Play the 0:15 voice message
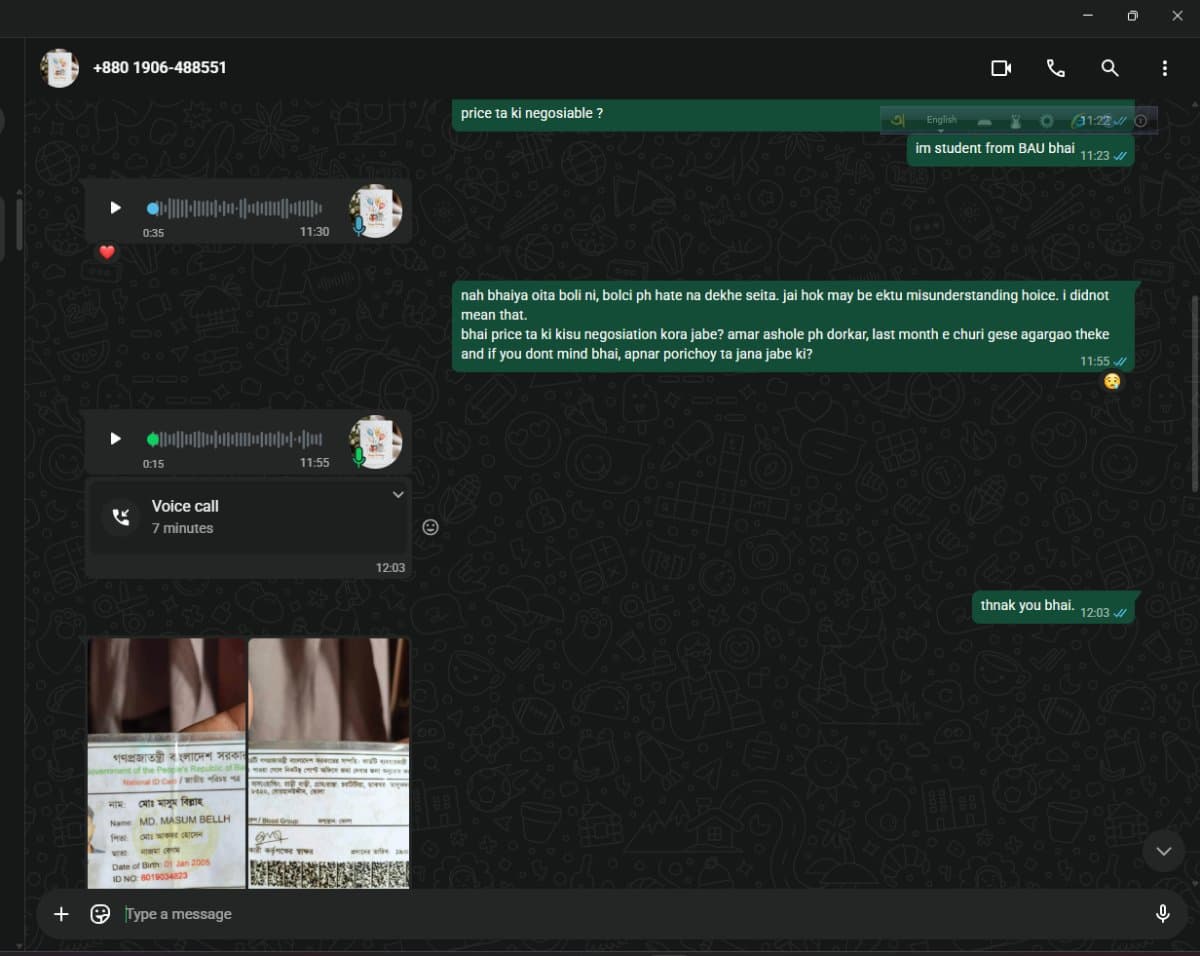The width and height of the screenshot is (1200, 956). 115,439
